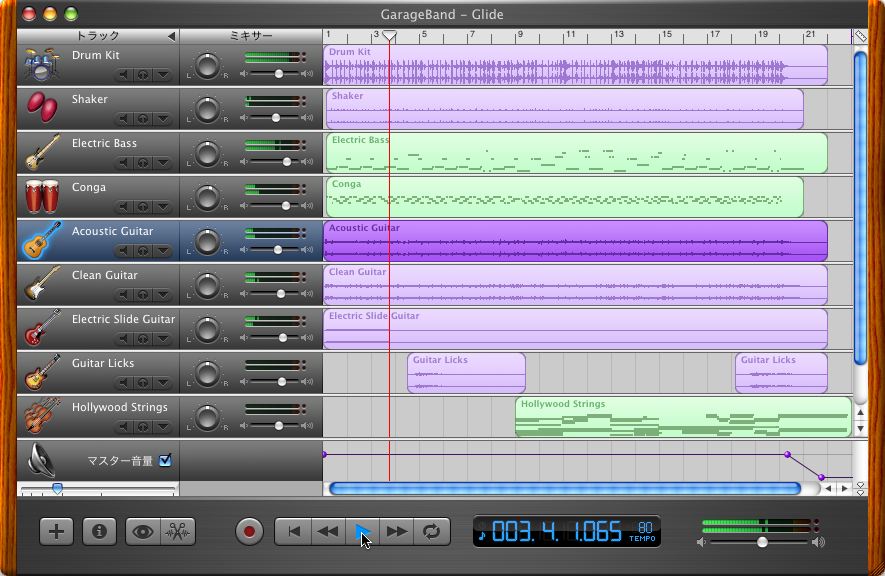Expand Drum Kit track volume curve triangle

click(x=163, y=74)
